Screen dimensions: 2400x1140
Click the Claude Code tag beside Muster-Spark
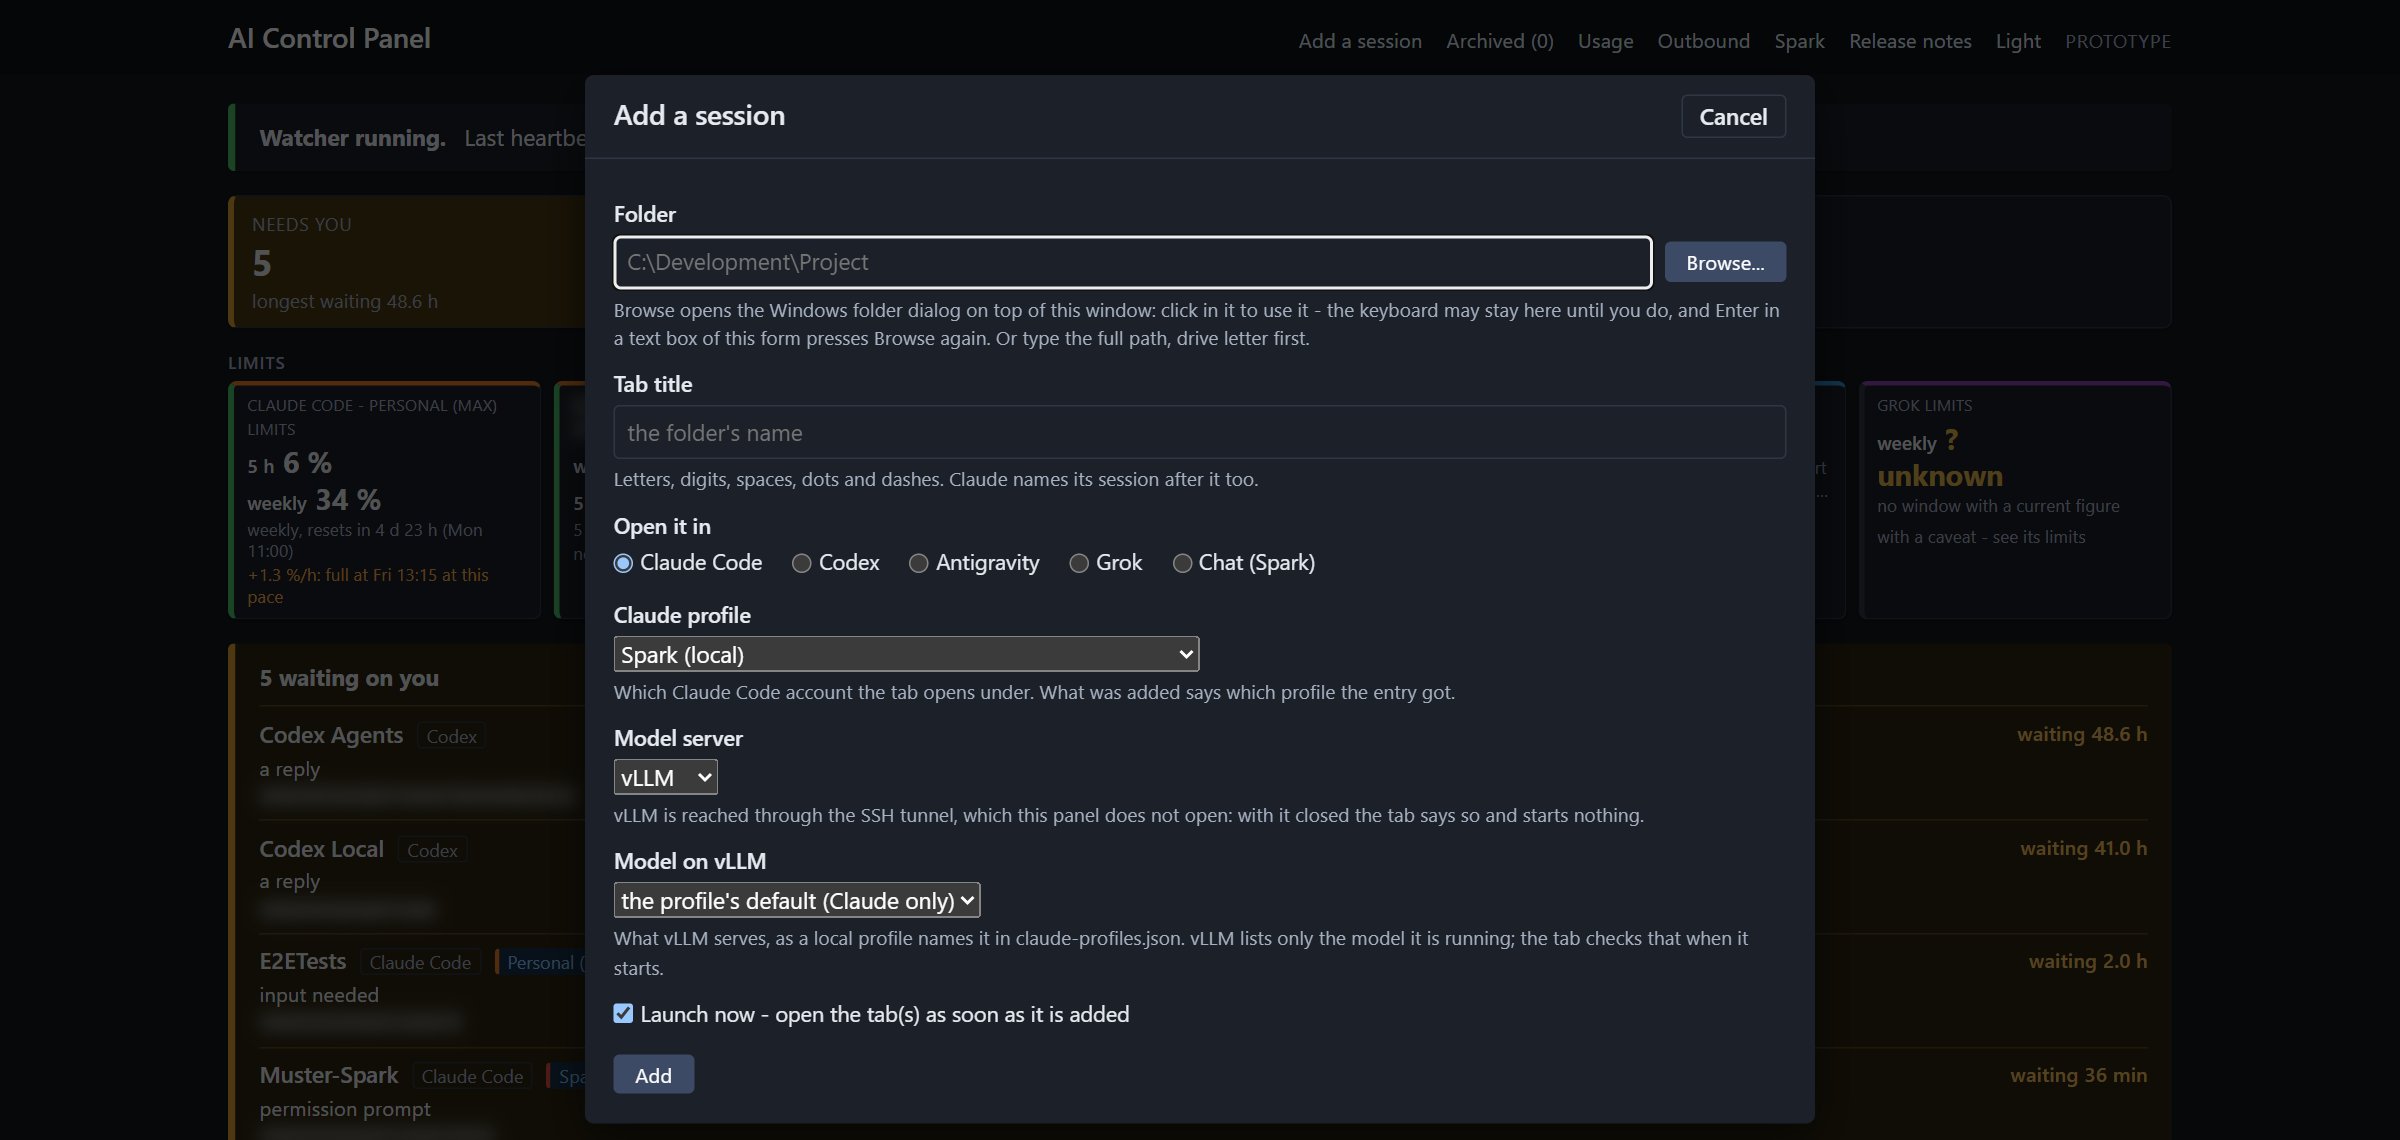tap(472, 1076)
